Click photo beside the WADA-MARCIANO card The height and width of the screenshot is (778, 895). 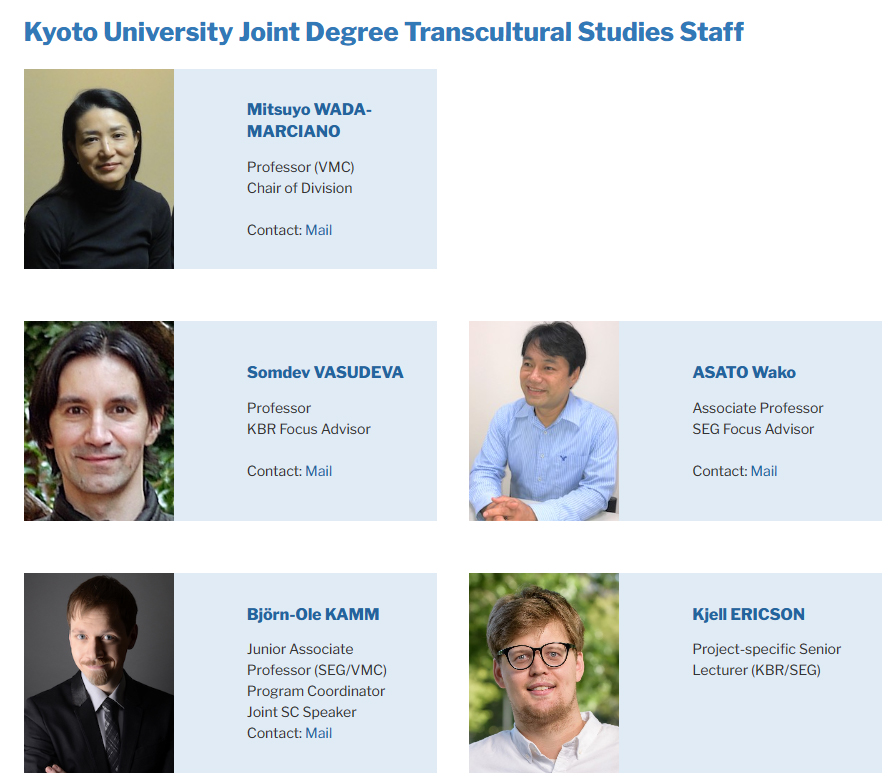point(99,169)
